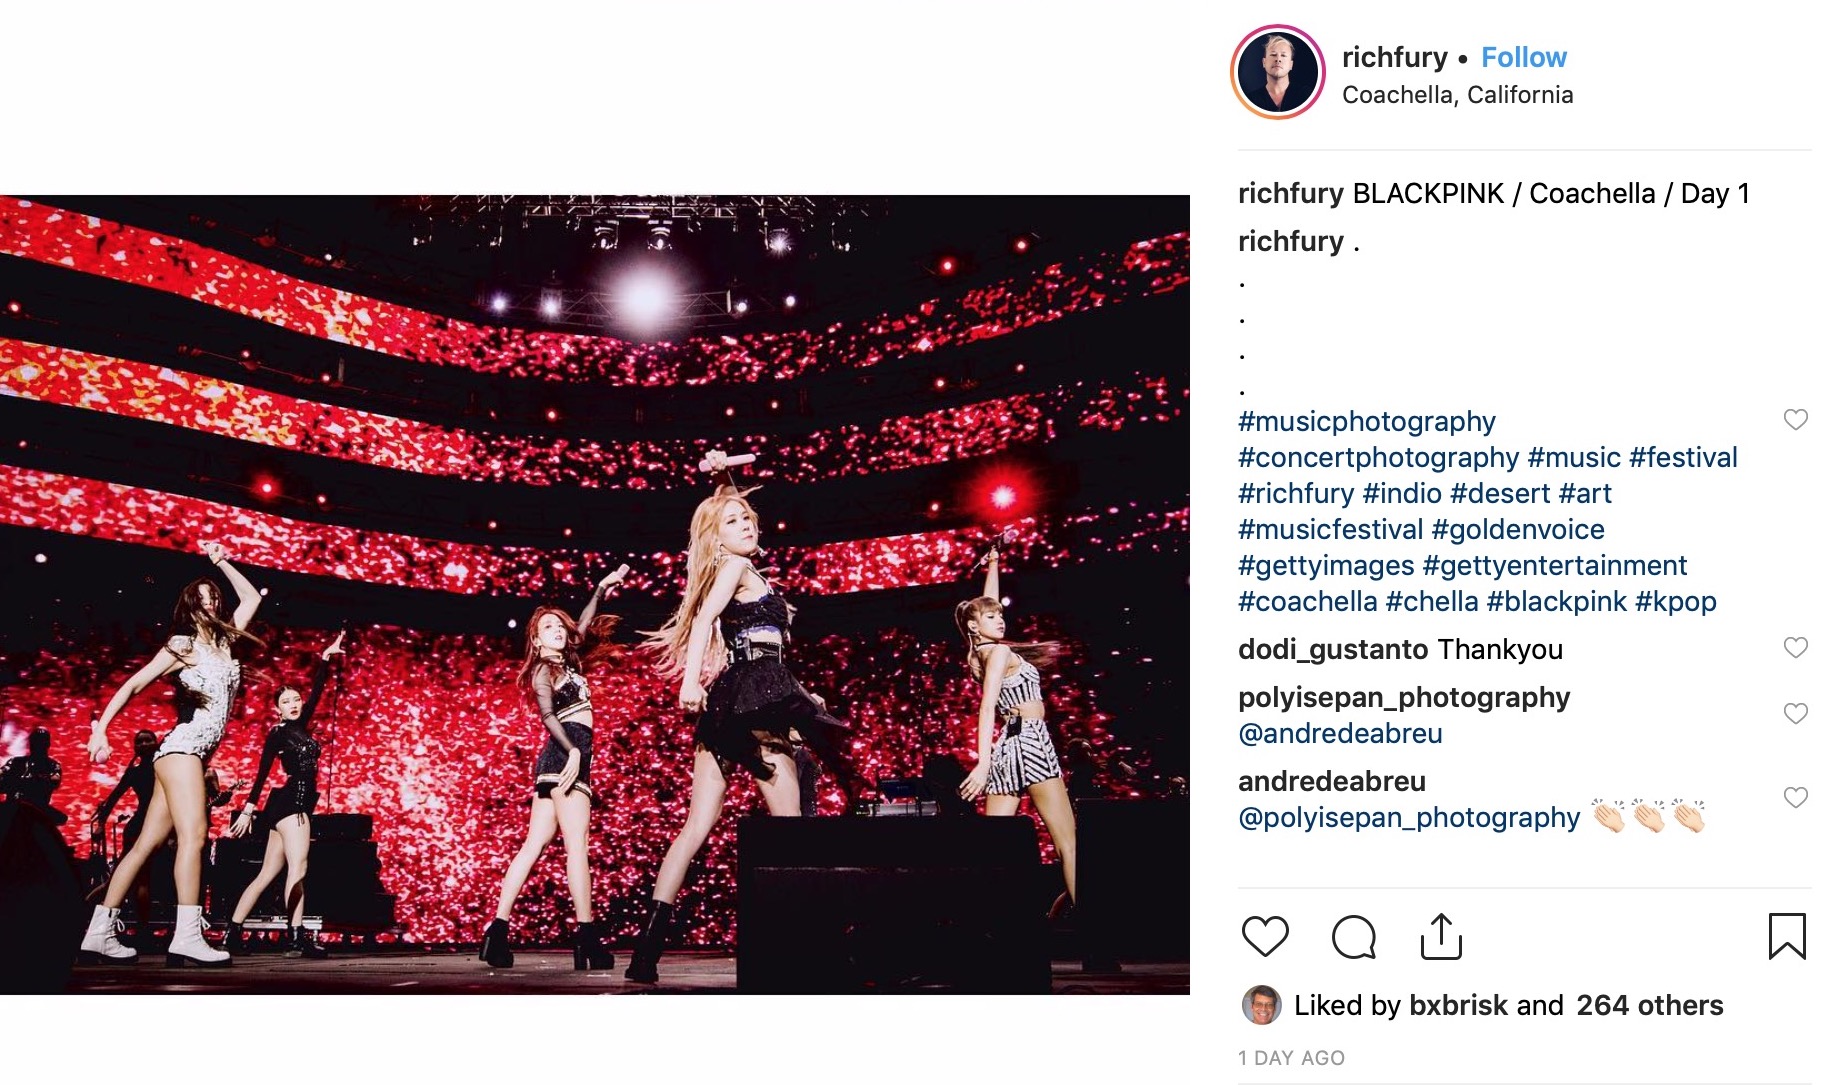
Task: Open the BLACKPINK concert photo
Action: (x=595, y=595)
